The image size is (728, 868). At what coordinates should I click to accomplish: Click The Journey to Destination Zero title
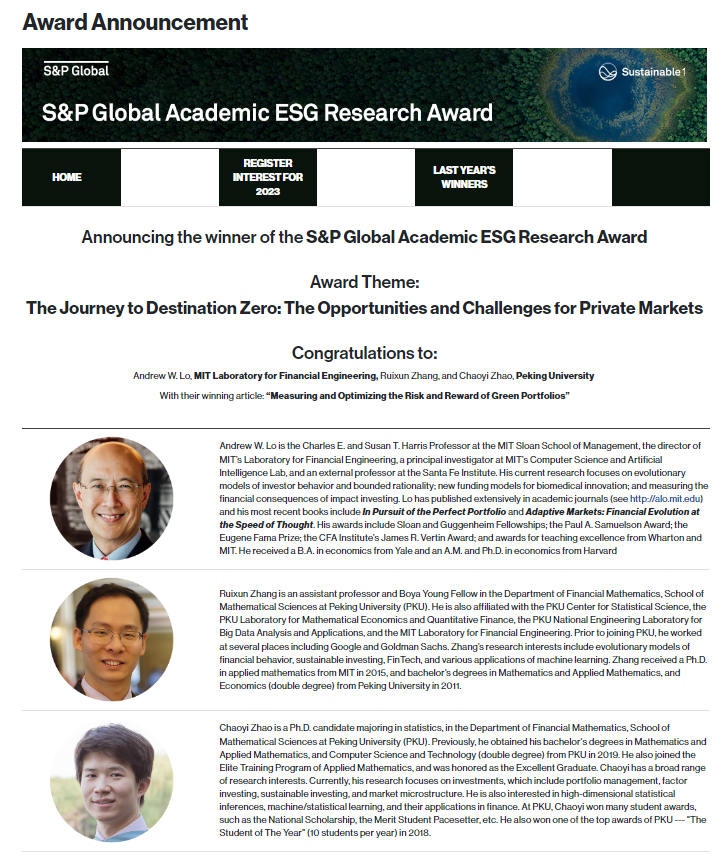(x=364, y=308)
